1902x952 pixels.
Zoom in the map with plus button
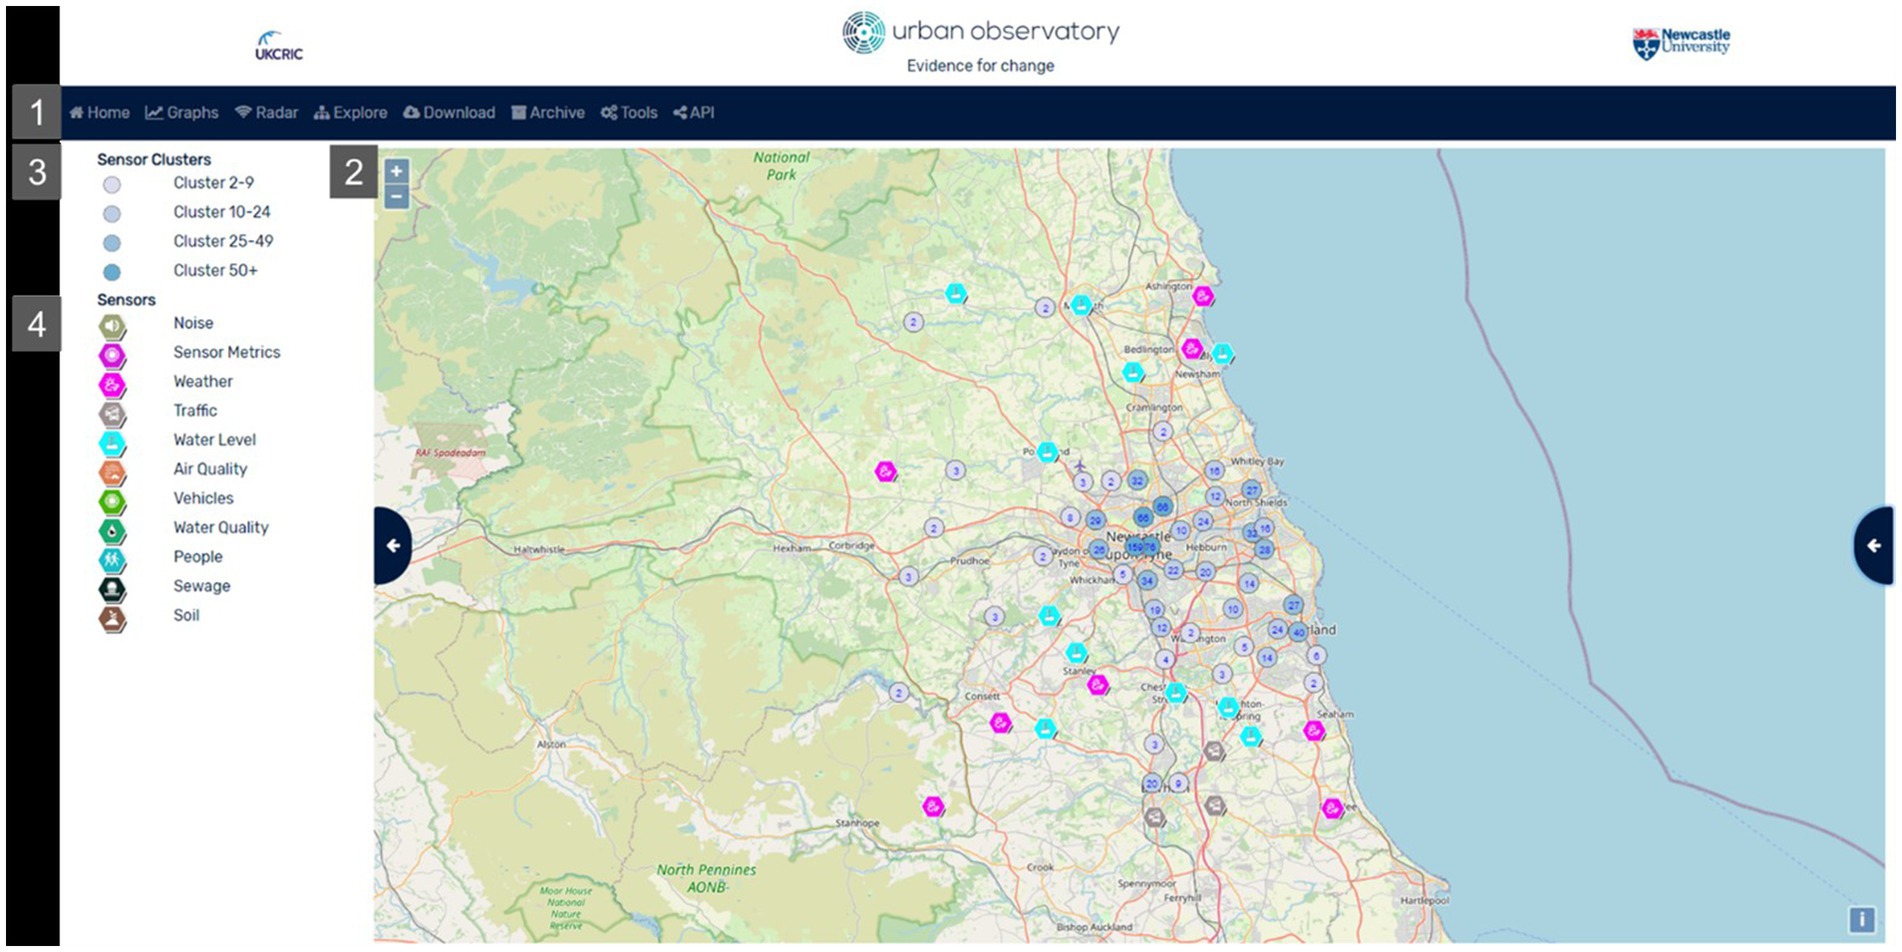[396, 171]
